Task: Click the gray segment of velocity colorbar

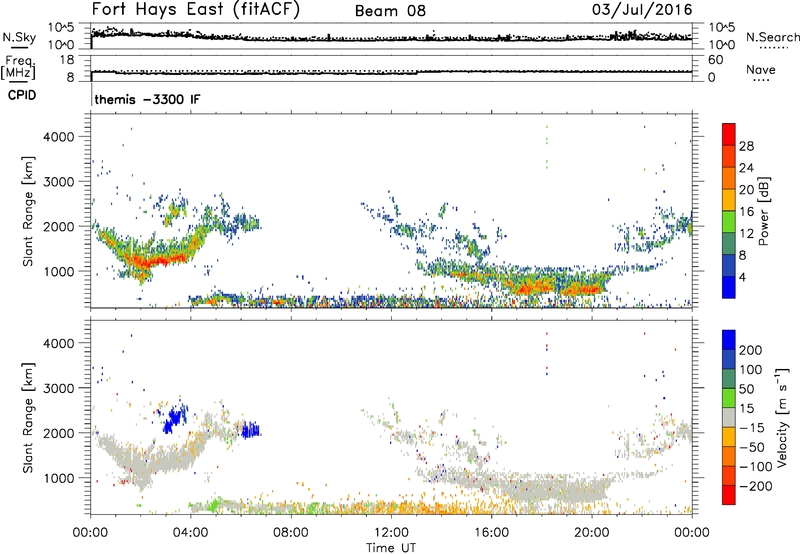Action: click(729, 418)
